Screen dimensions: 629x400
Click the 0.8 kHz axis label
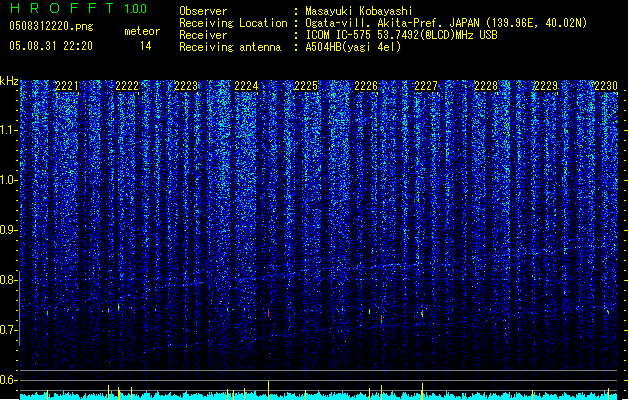click(x=9, y=280)
